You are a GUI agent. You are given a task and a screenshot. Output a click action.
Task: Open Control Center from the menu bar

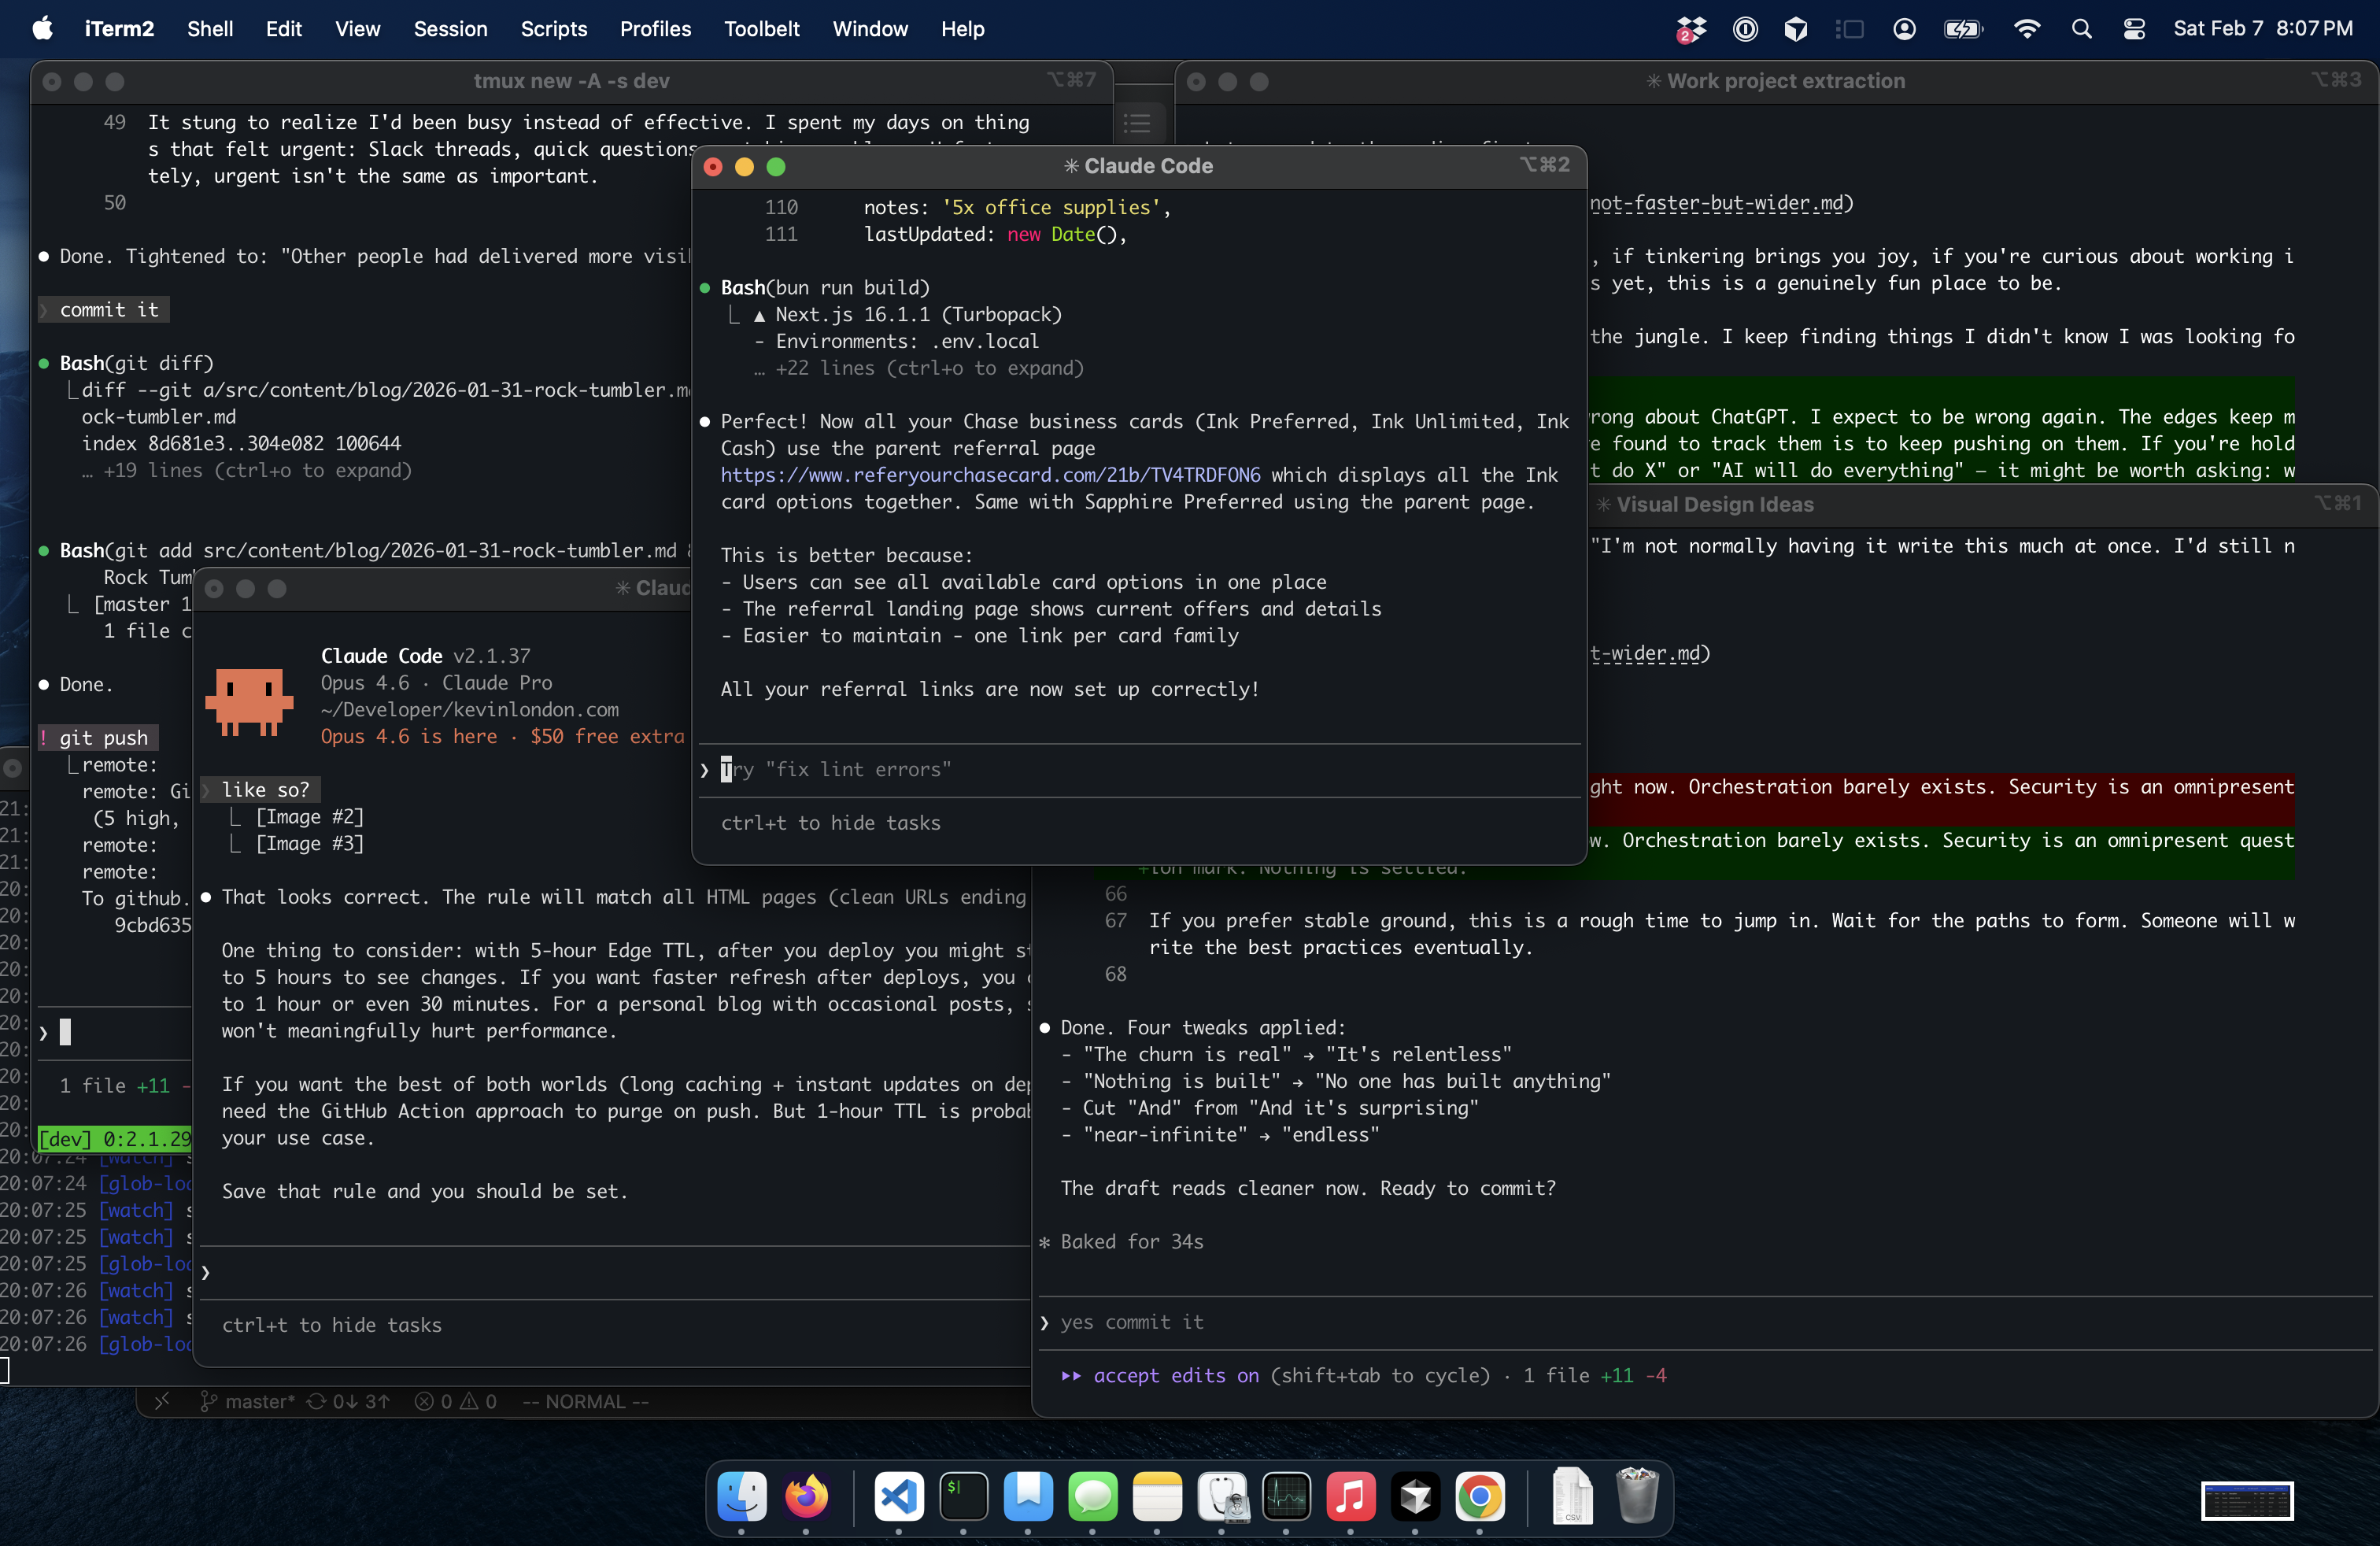pos(2134,29)
